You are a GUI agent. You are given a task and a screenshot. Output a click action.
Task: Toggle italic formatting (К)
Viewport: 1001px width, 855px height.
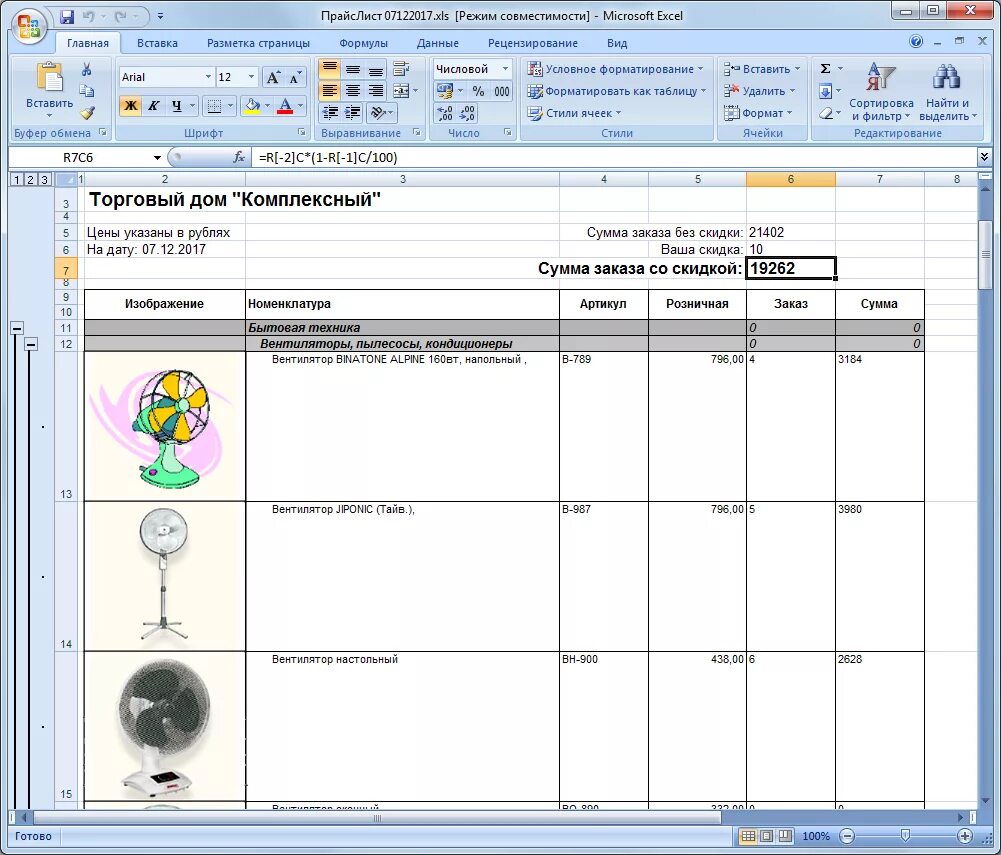point(153,105)
